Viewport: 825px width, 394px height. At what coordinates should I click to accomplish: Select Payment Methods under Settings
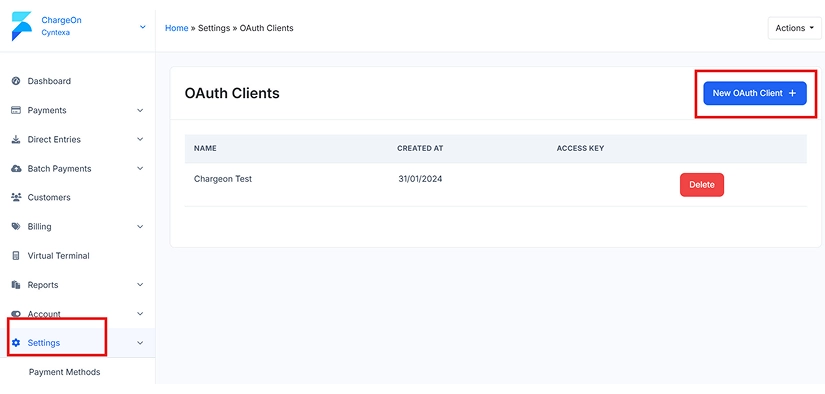(x=64, y=372)
